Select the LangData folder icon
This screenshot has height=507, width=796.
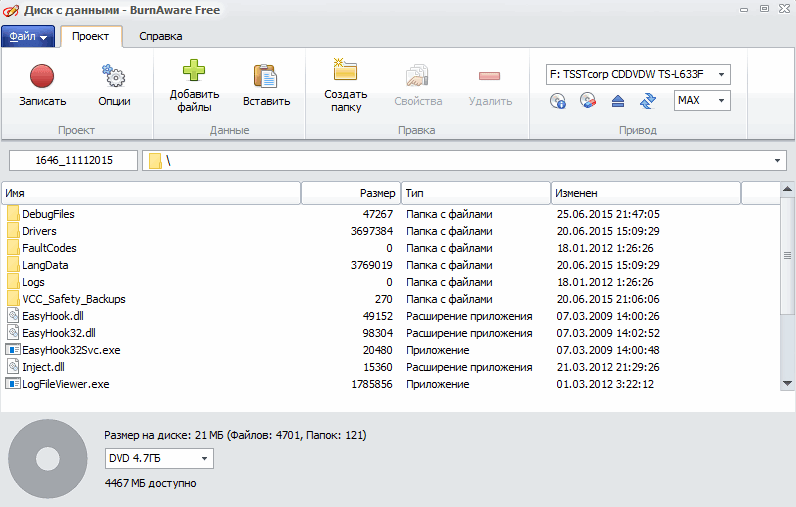[13, 265]
